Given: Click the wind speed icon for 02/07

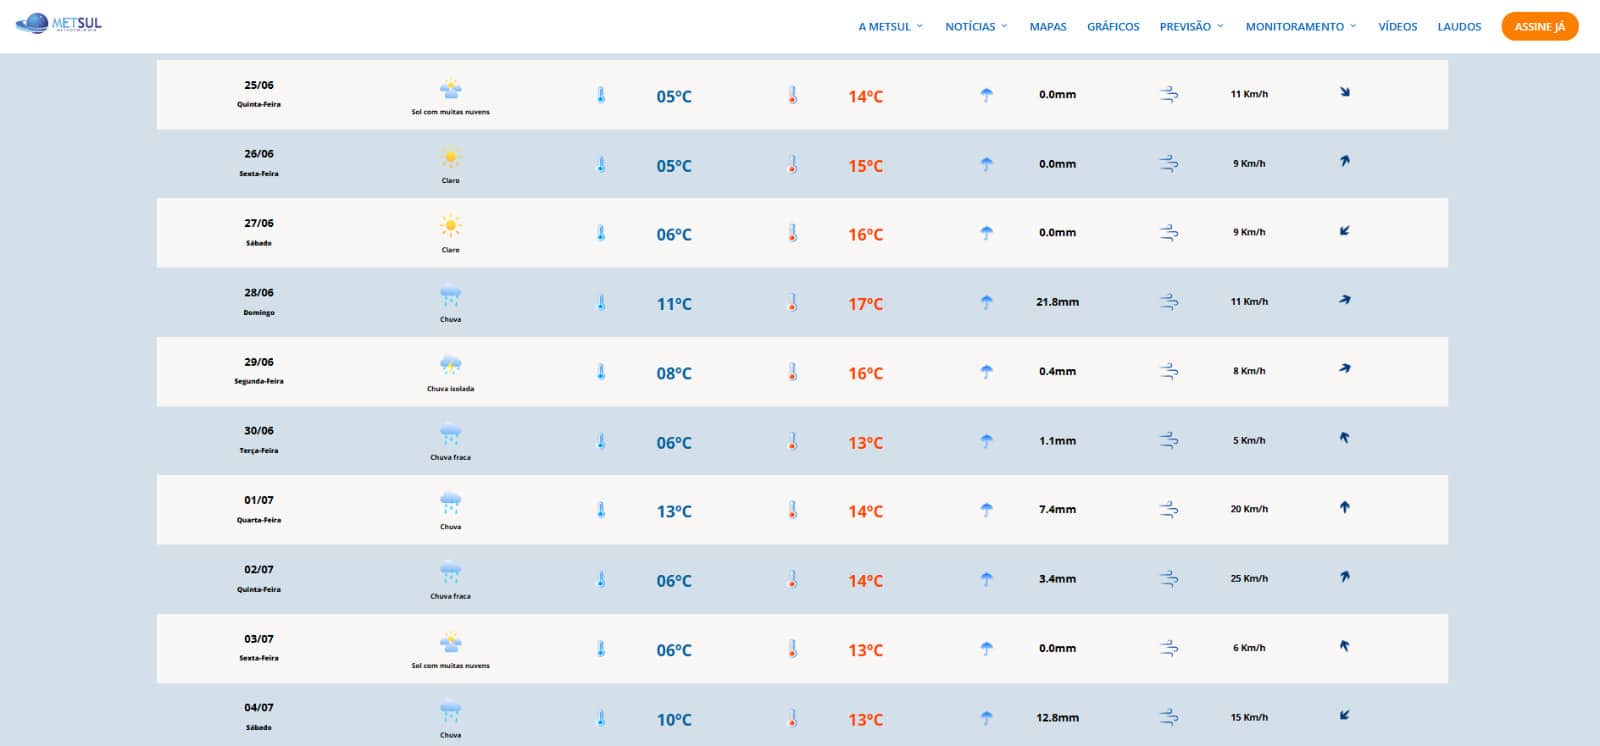Looking at the screenshot, I should pos(1169,579).
